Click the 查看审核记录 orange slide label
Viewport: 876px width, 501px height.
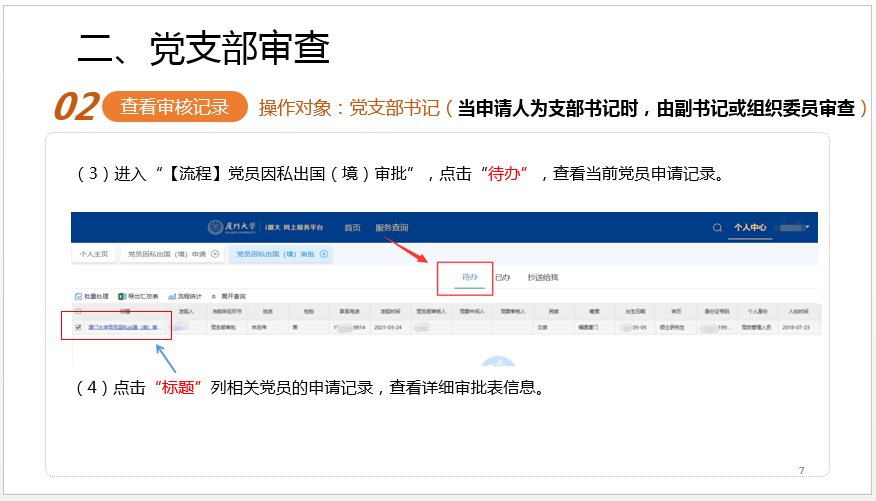click(175, 107)
